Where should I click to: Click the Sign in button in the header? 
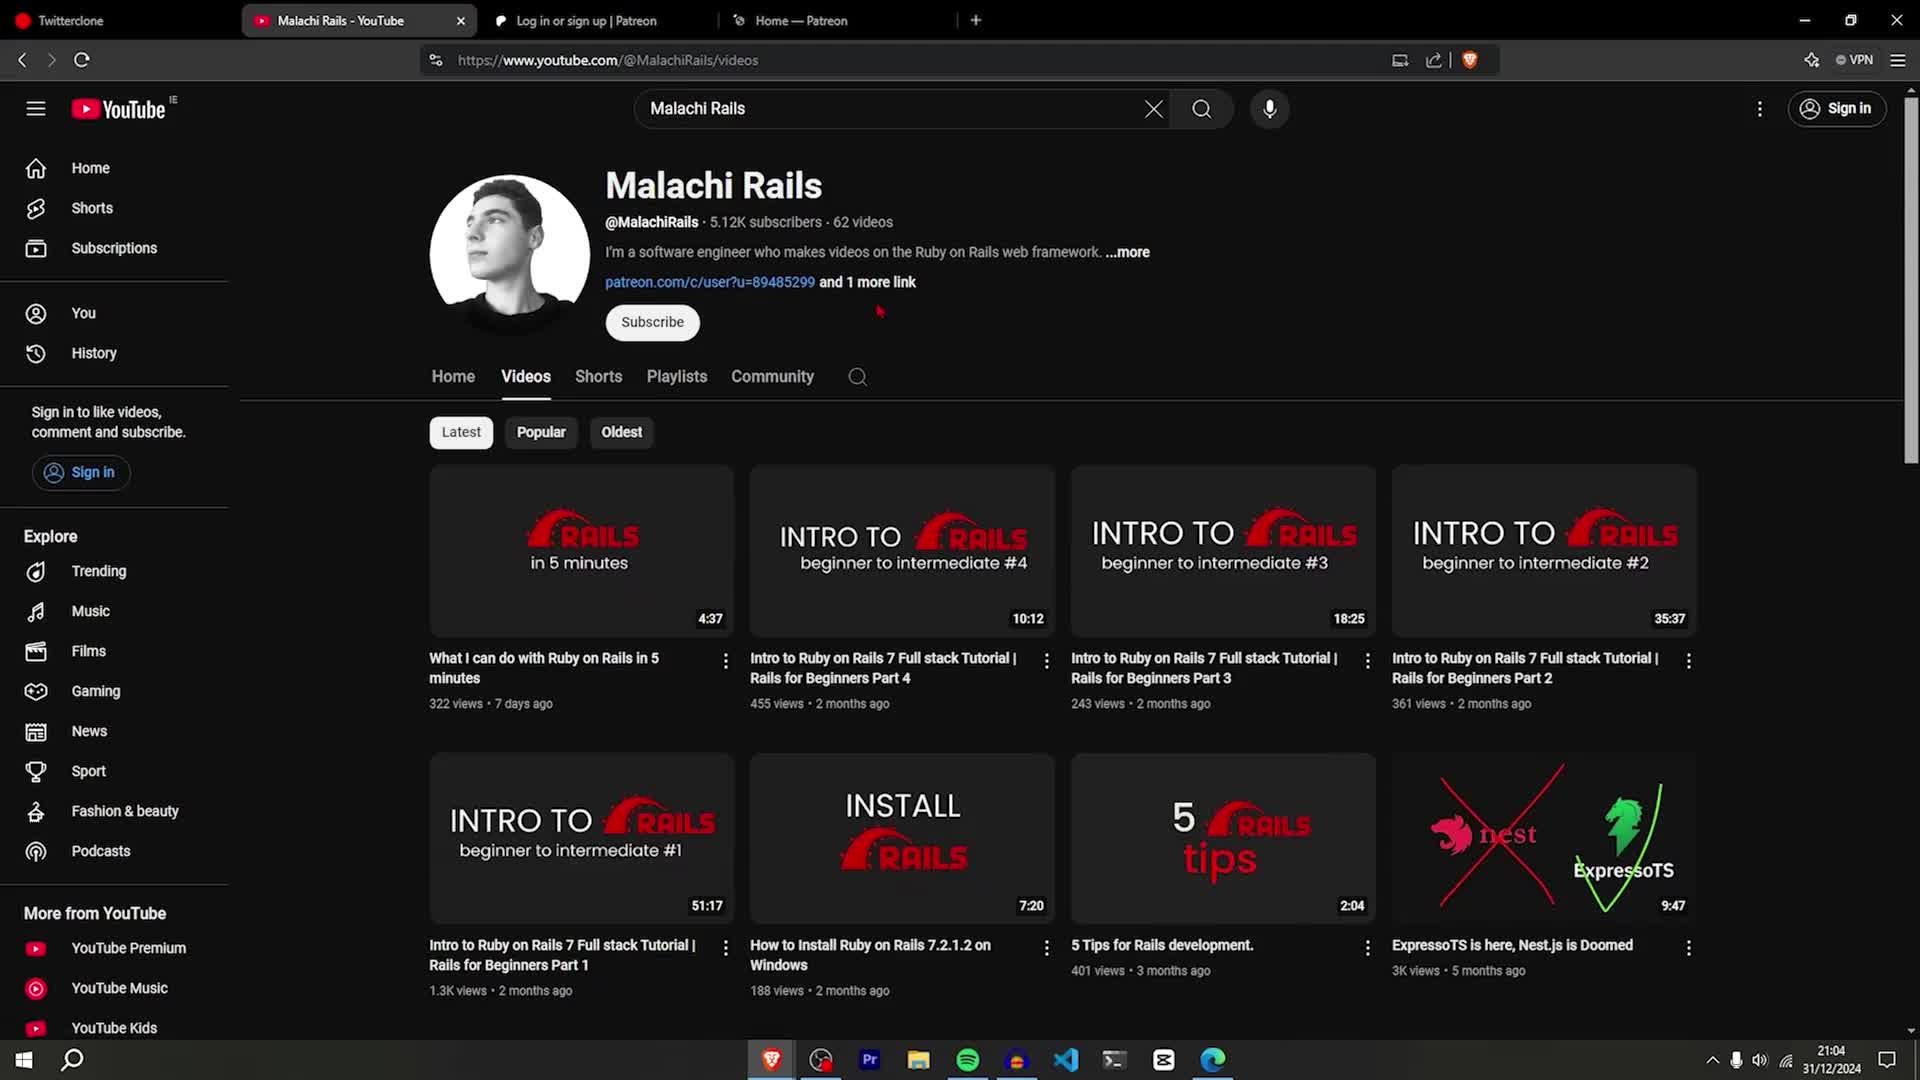coord(1837,109)
